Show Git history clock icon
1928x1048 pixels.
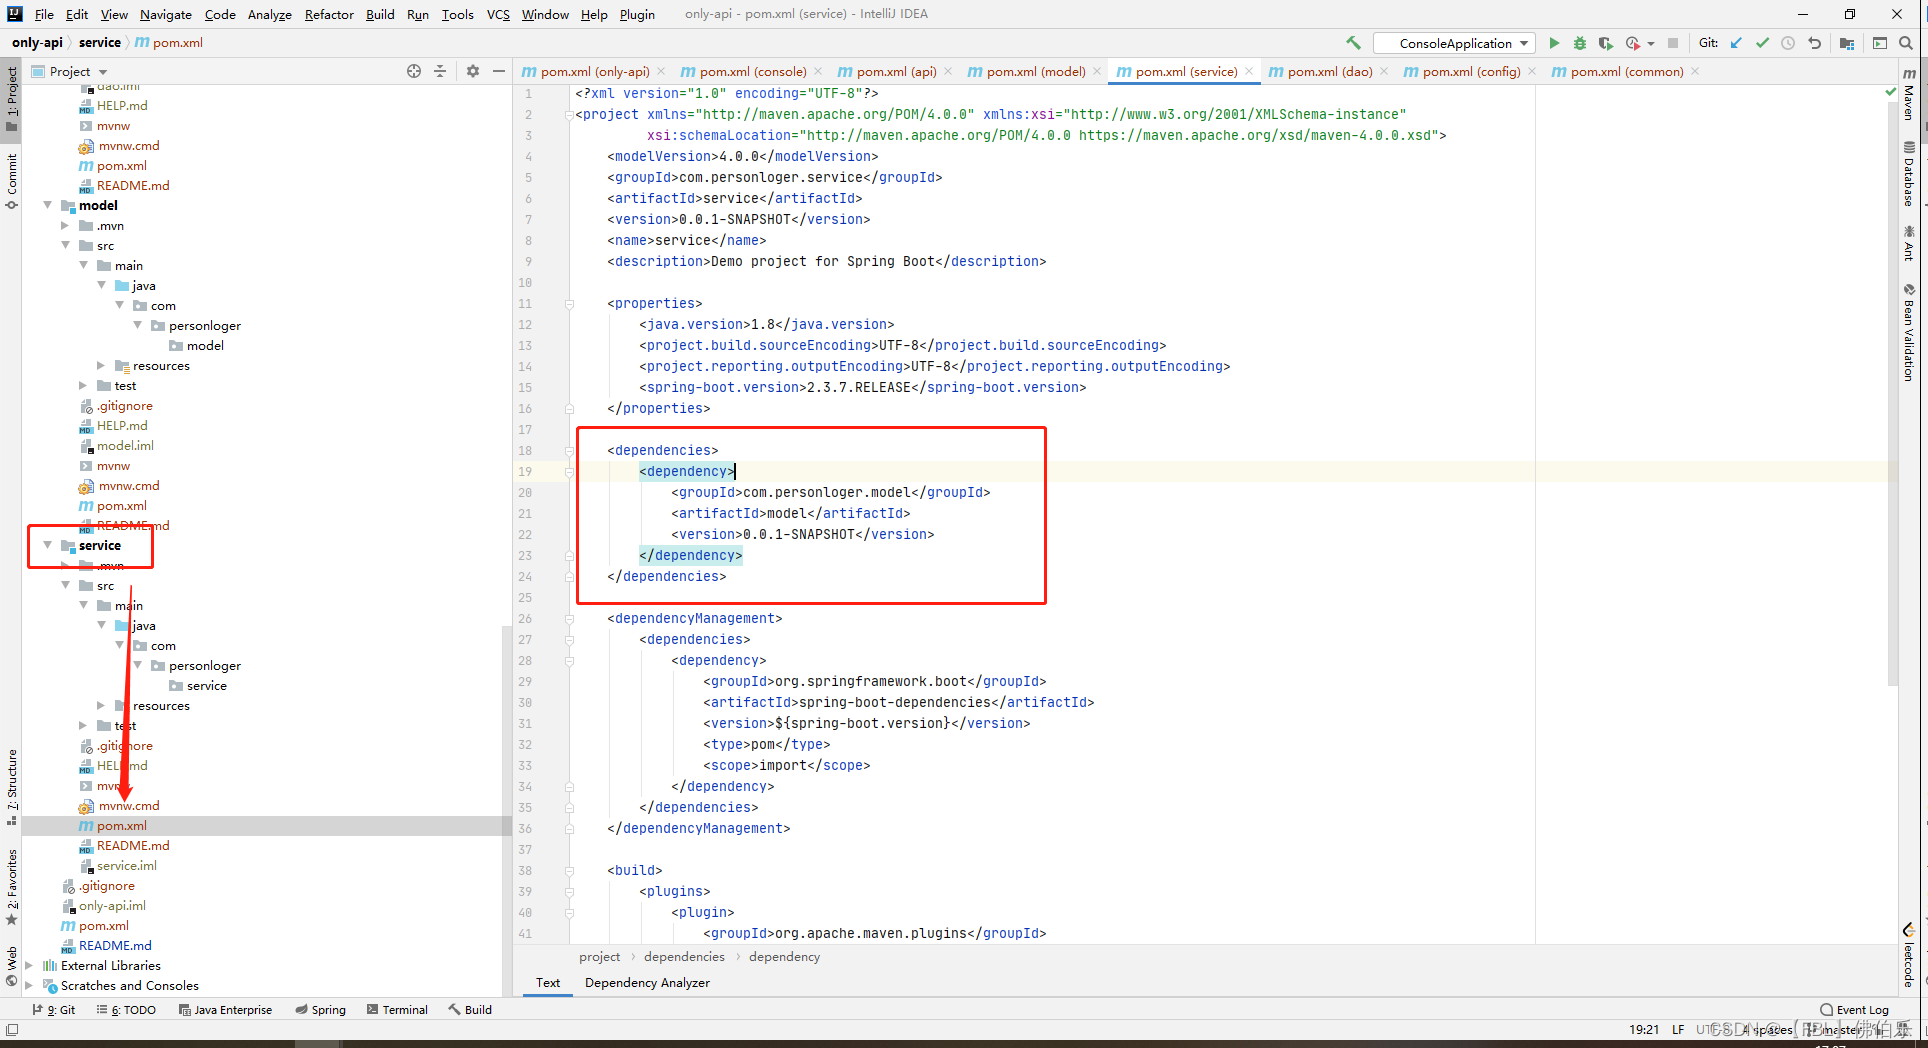coord(1788,43)
